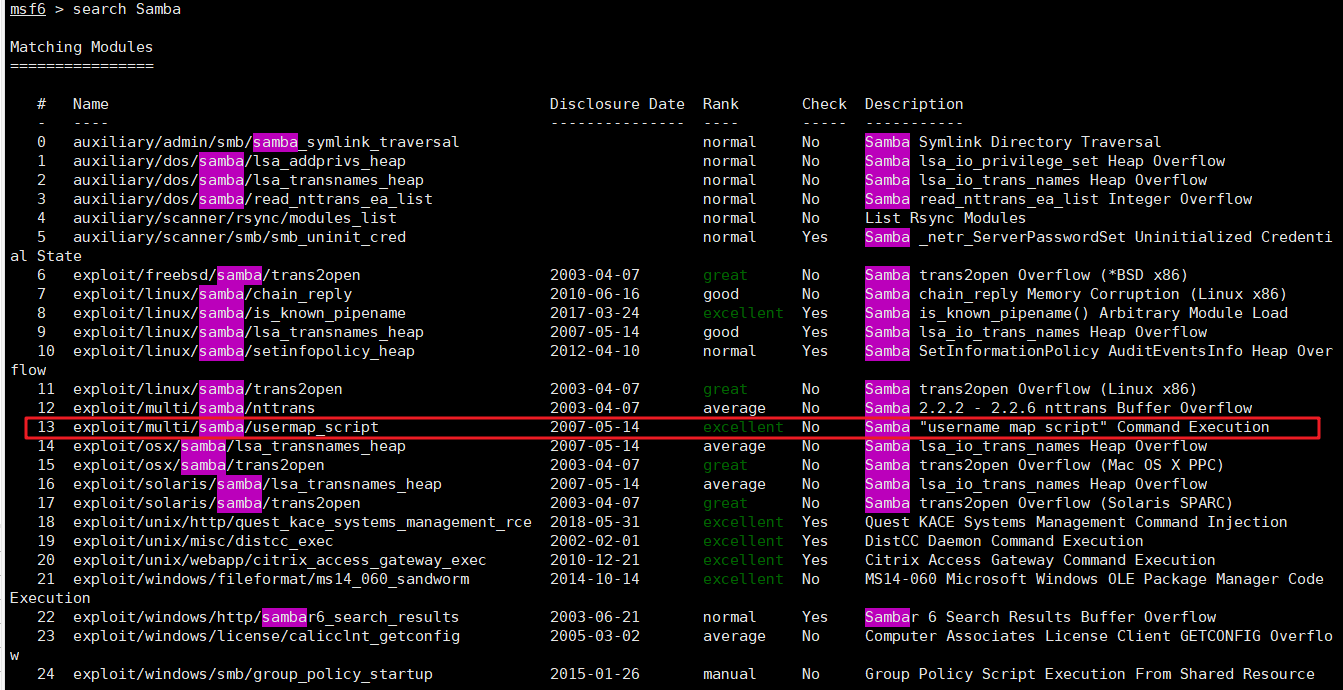
Task: Select exploit/solaris/samba/lsa_transnames_heap module name
Action: point(257,484)
